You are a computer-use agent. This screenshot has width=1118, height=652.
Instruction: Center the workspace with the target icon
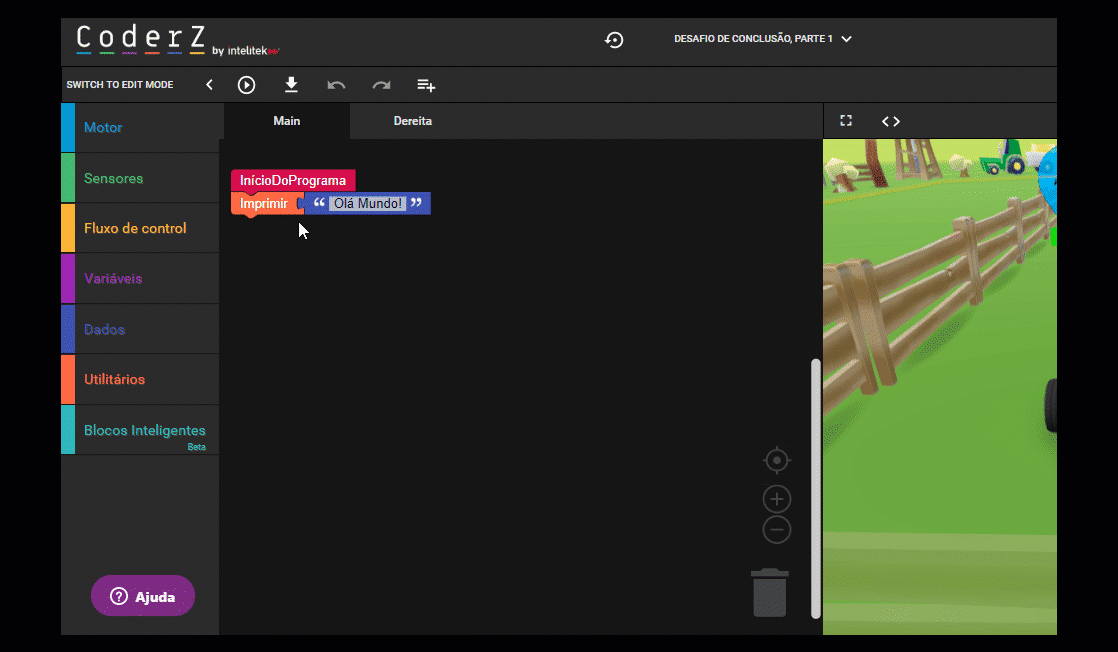(777, 460)
